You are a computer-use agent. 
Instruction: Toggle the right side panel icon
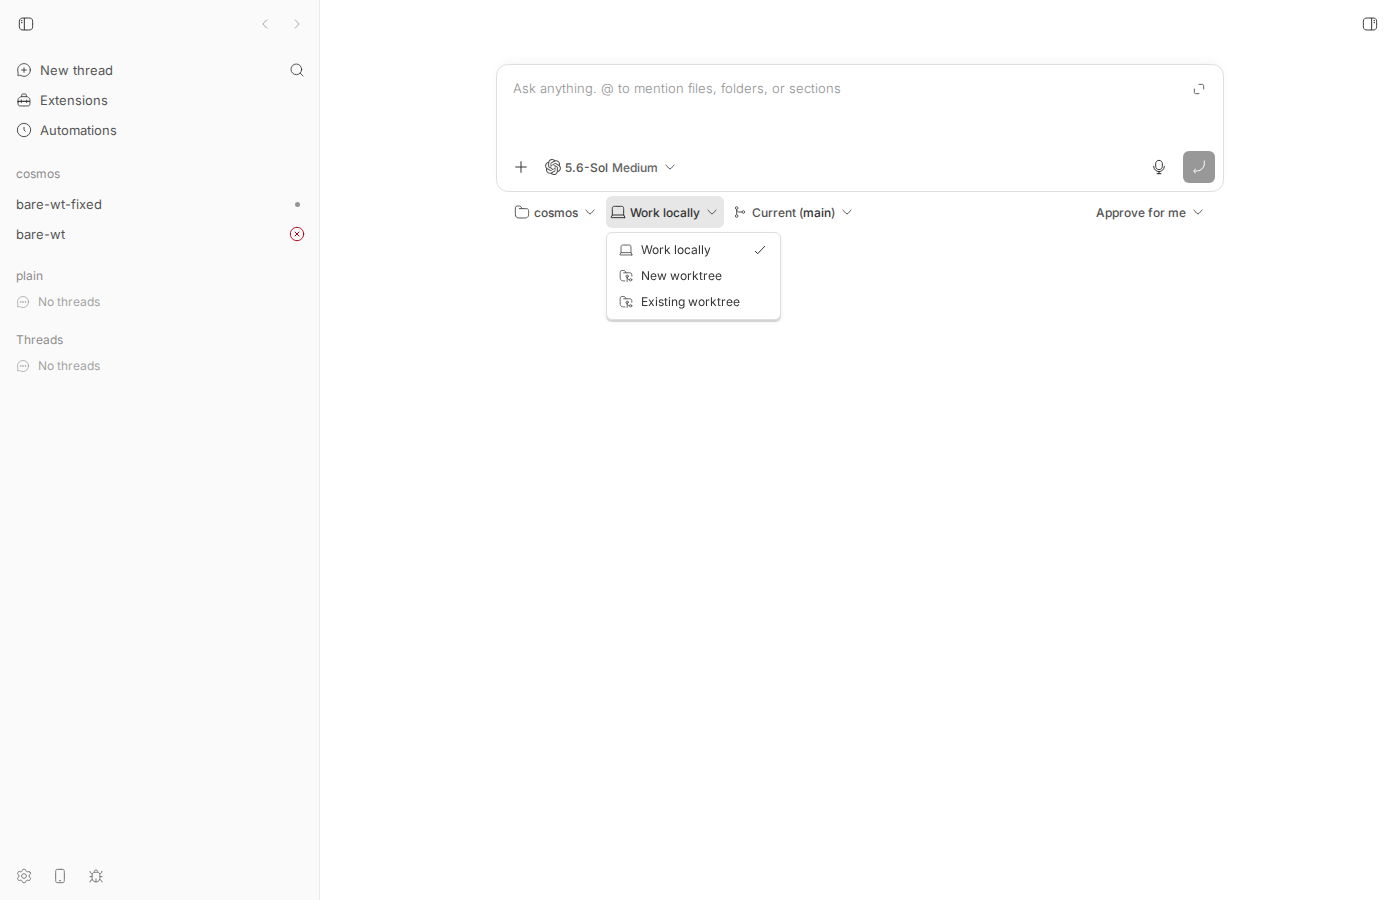tap(1370, 24)
